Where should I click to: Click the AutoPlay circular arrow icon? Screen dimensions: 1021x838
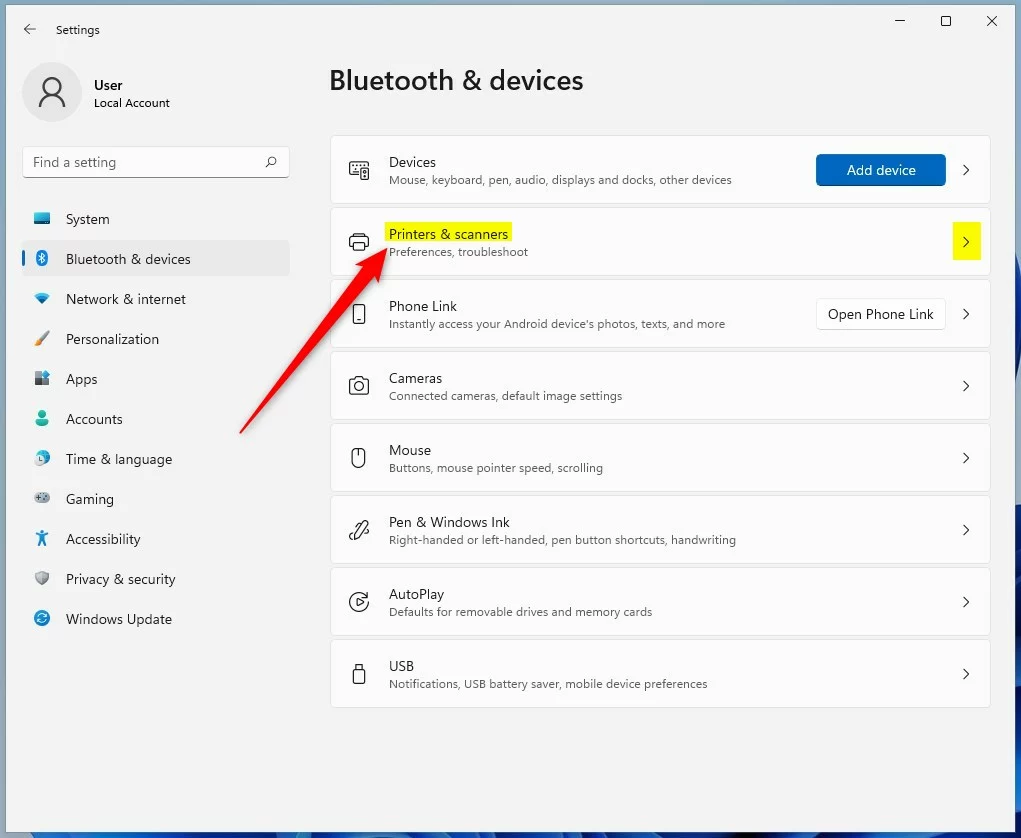click(359, 601)
